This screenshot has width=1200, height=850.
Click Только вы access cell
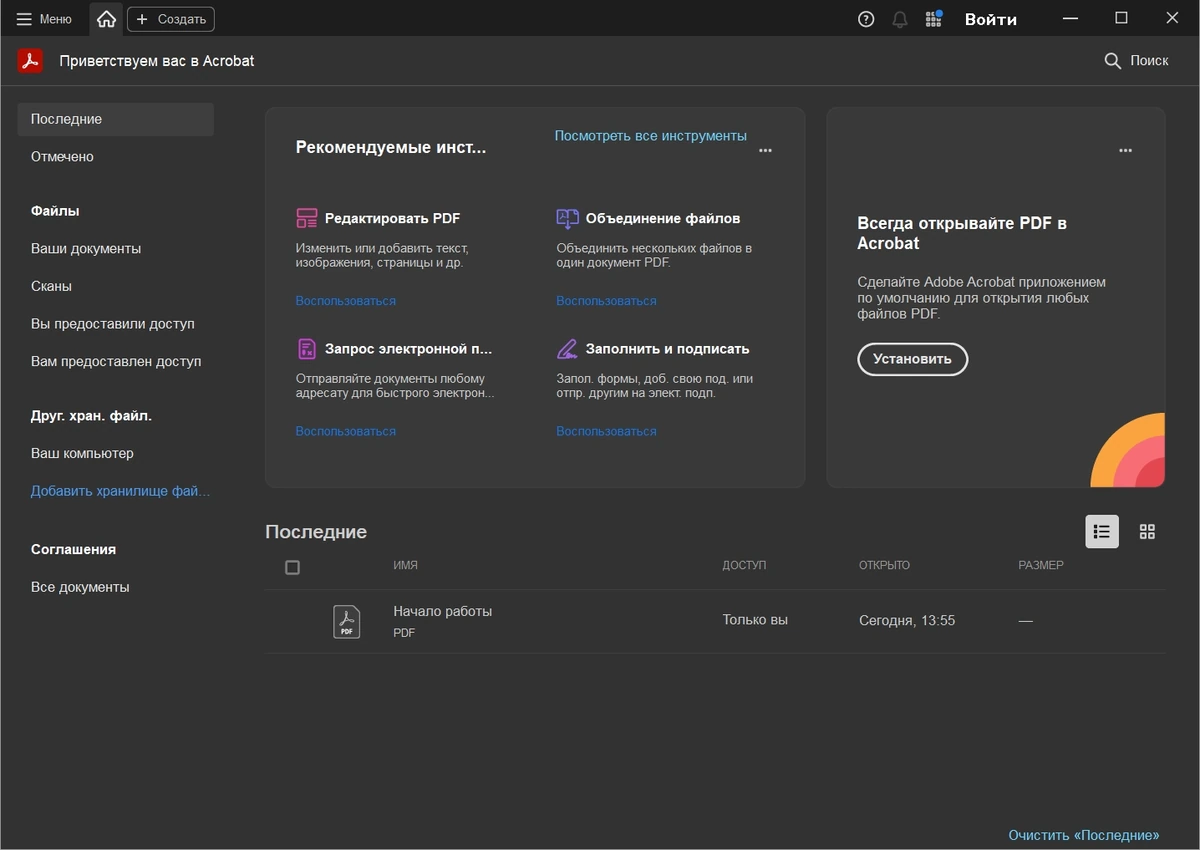pyautogui.click(x=755, y=620)
